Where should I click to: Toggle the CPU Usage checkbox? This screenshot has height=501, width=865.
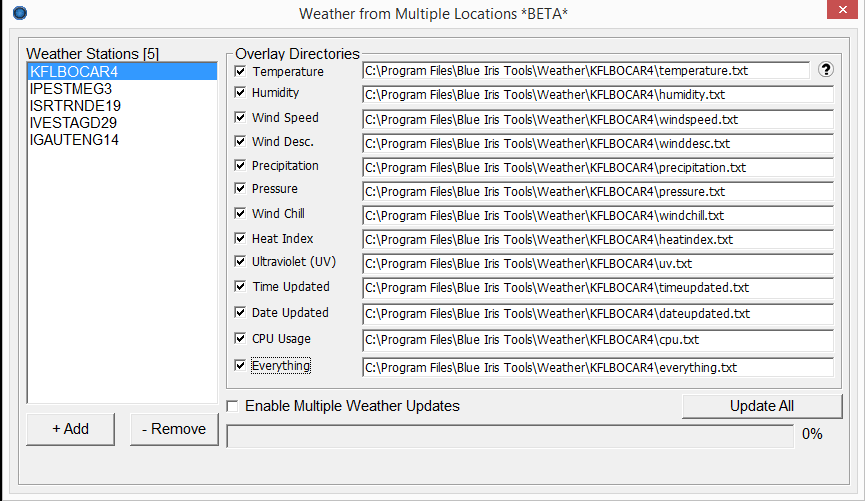(240, 338)
